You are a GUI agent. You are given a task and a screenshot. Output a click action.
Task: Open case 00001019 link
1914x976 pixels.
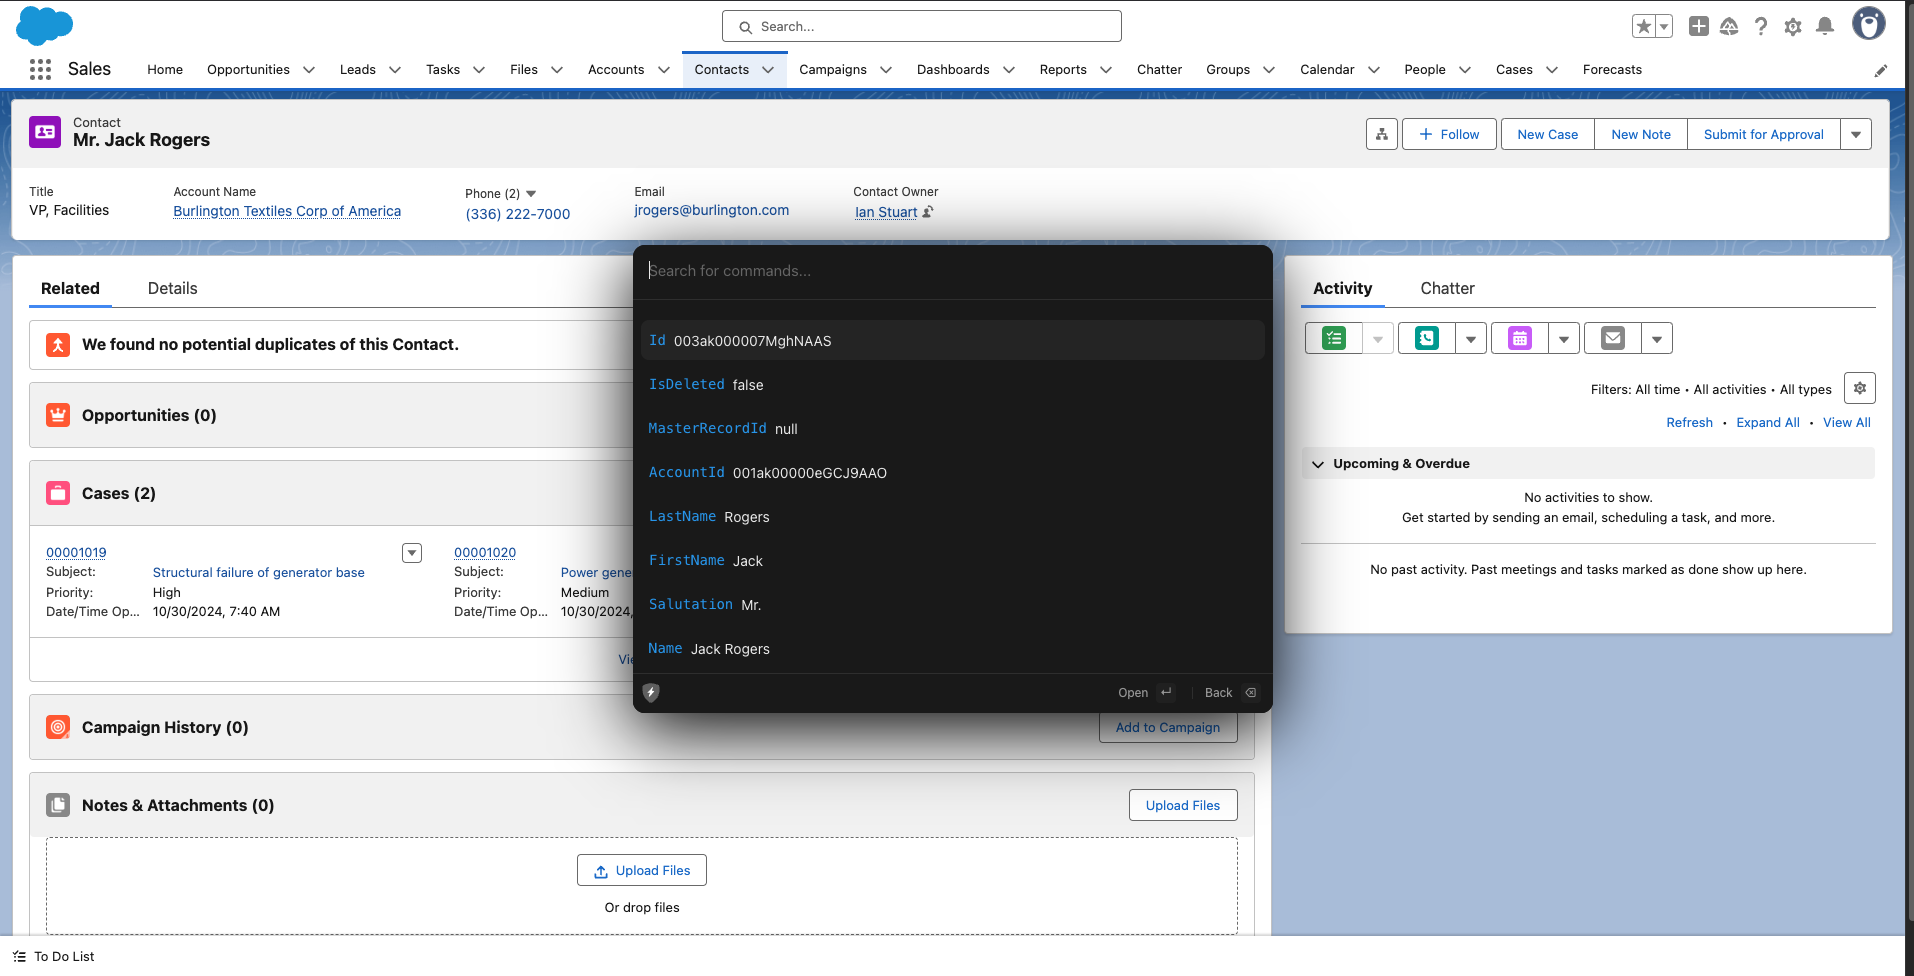click(76, 552)
